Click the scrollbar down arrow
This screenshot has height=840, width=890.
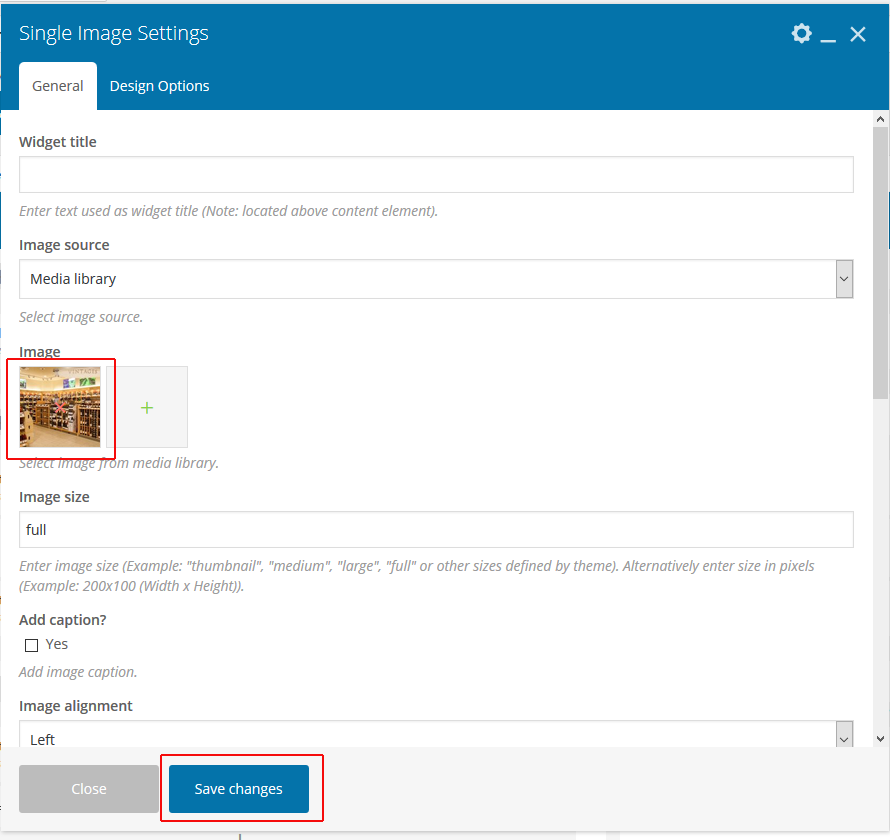(x=880, y=738)
